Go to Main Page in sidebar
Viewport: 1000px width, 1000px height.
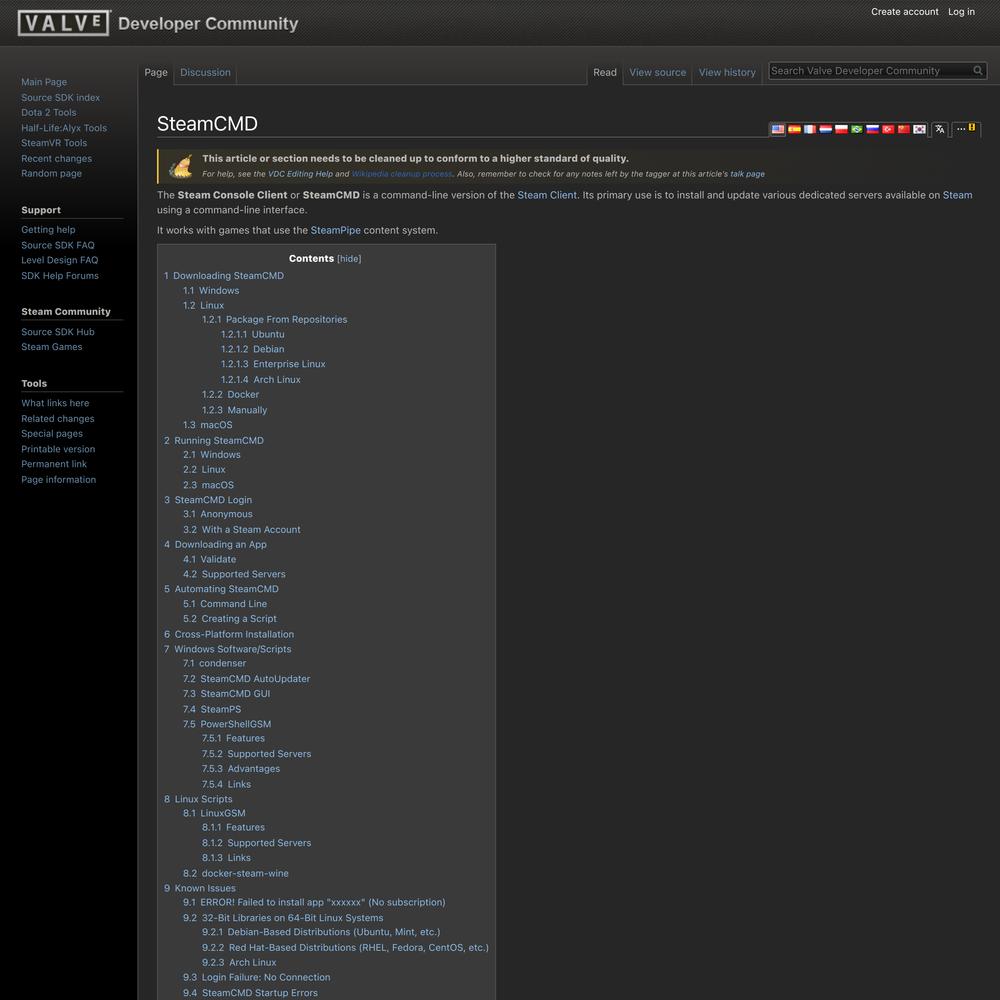pos(44,82)
